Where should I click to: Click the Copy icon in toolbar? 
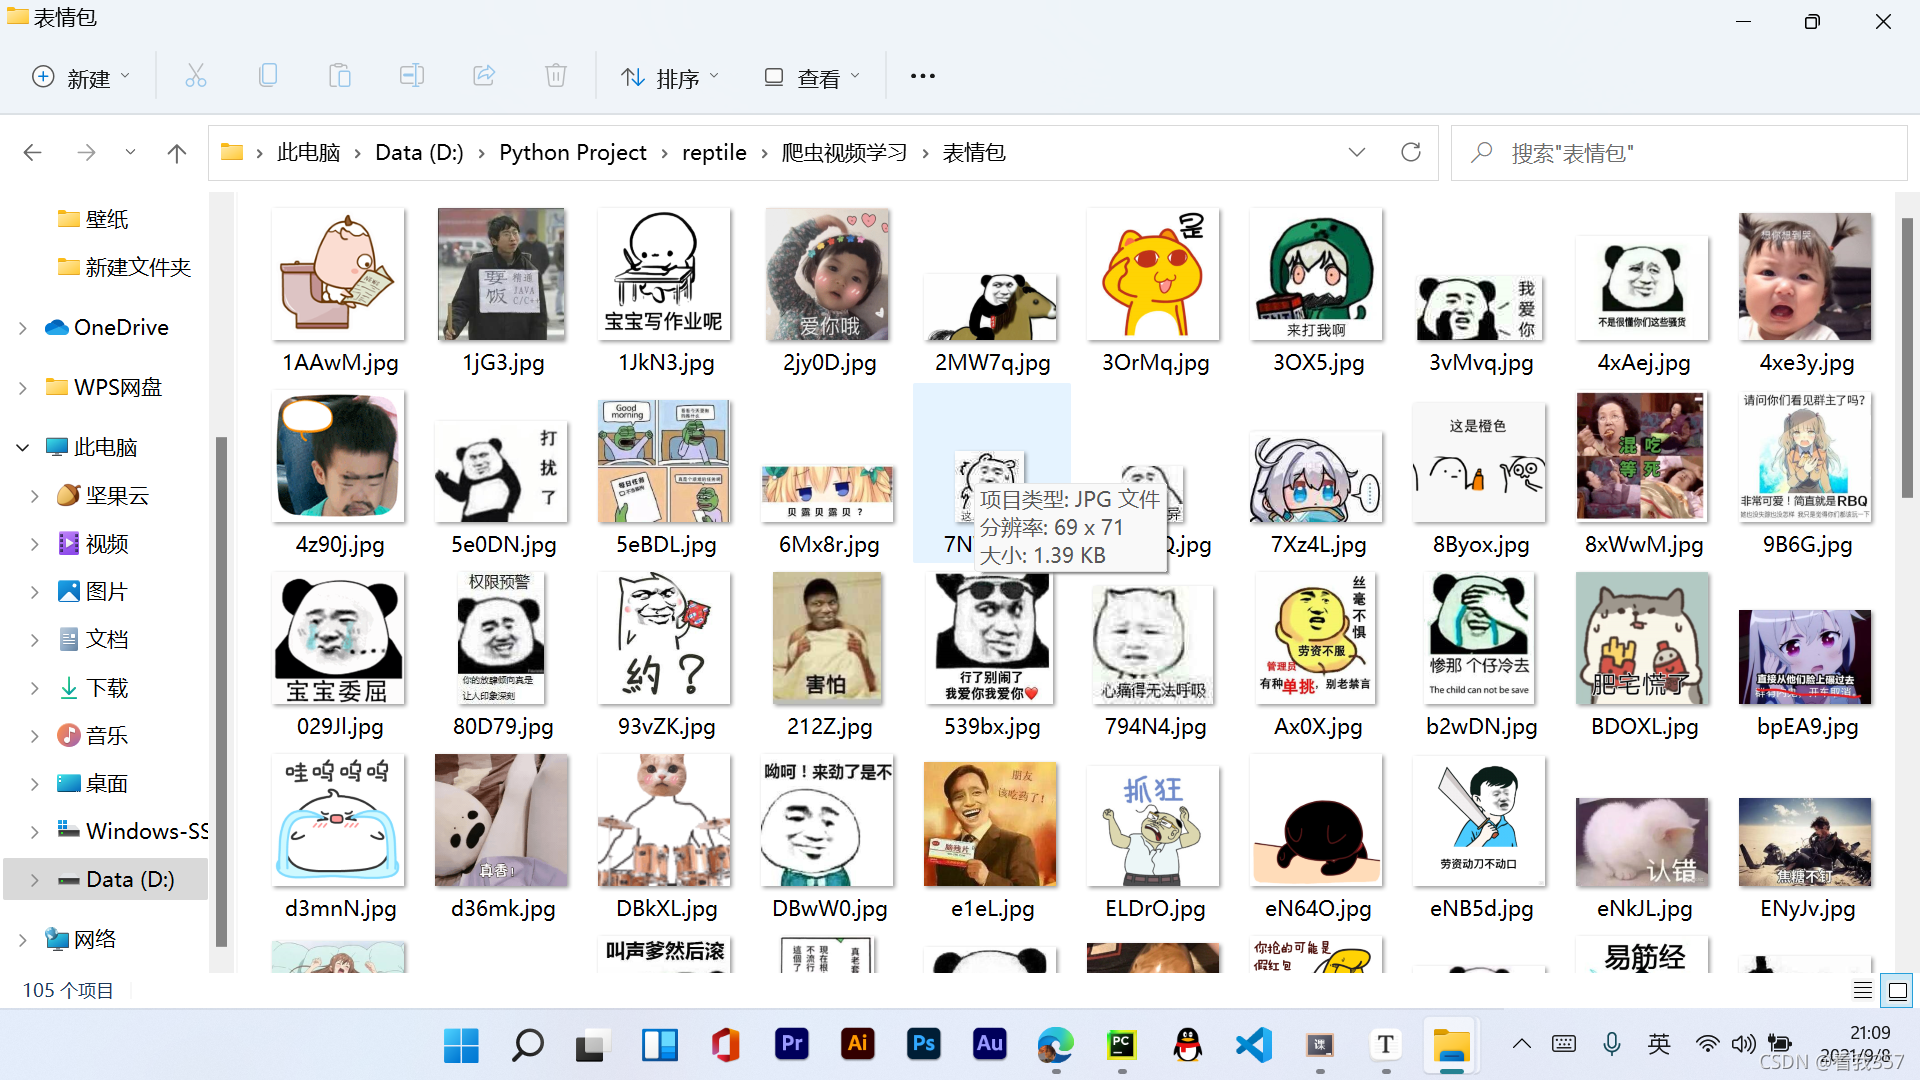pos(268,76)
